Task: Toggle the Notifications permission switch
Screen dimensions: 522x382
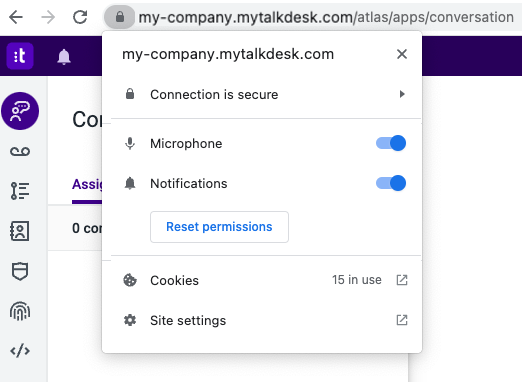Action: tap(391, 183)
